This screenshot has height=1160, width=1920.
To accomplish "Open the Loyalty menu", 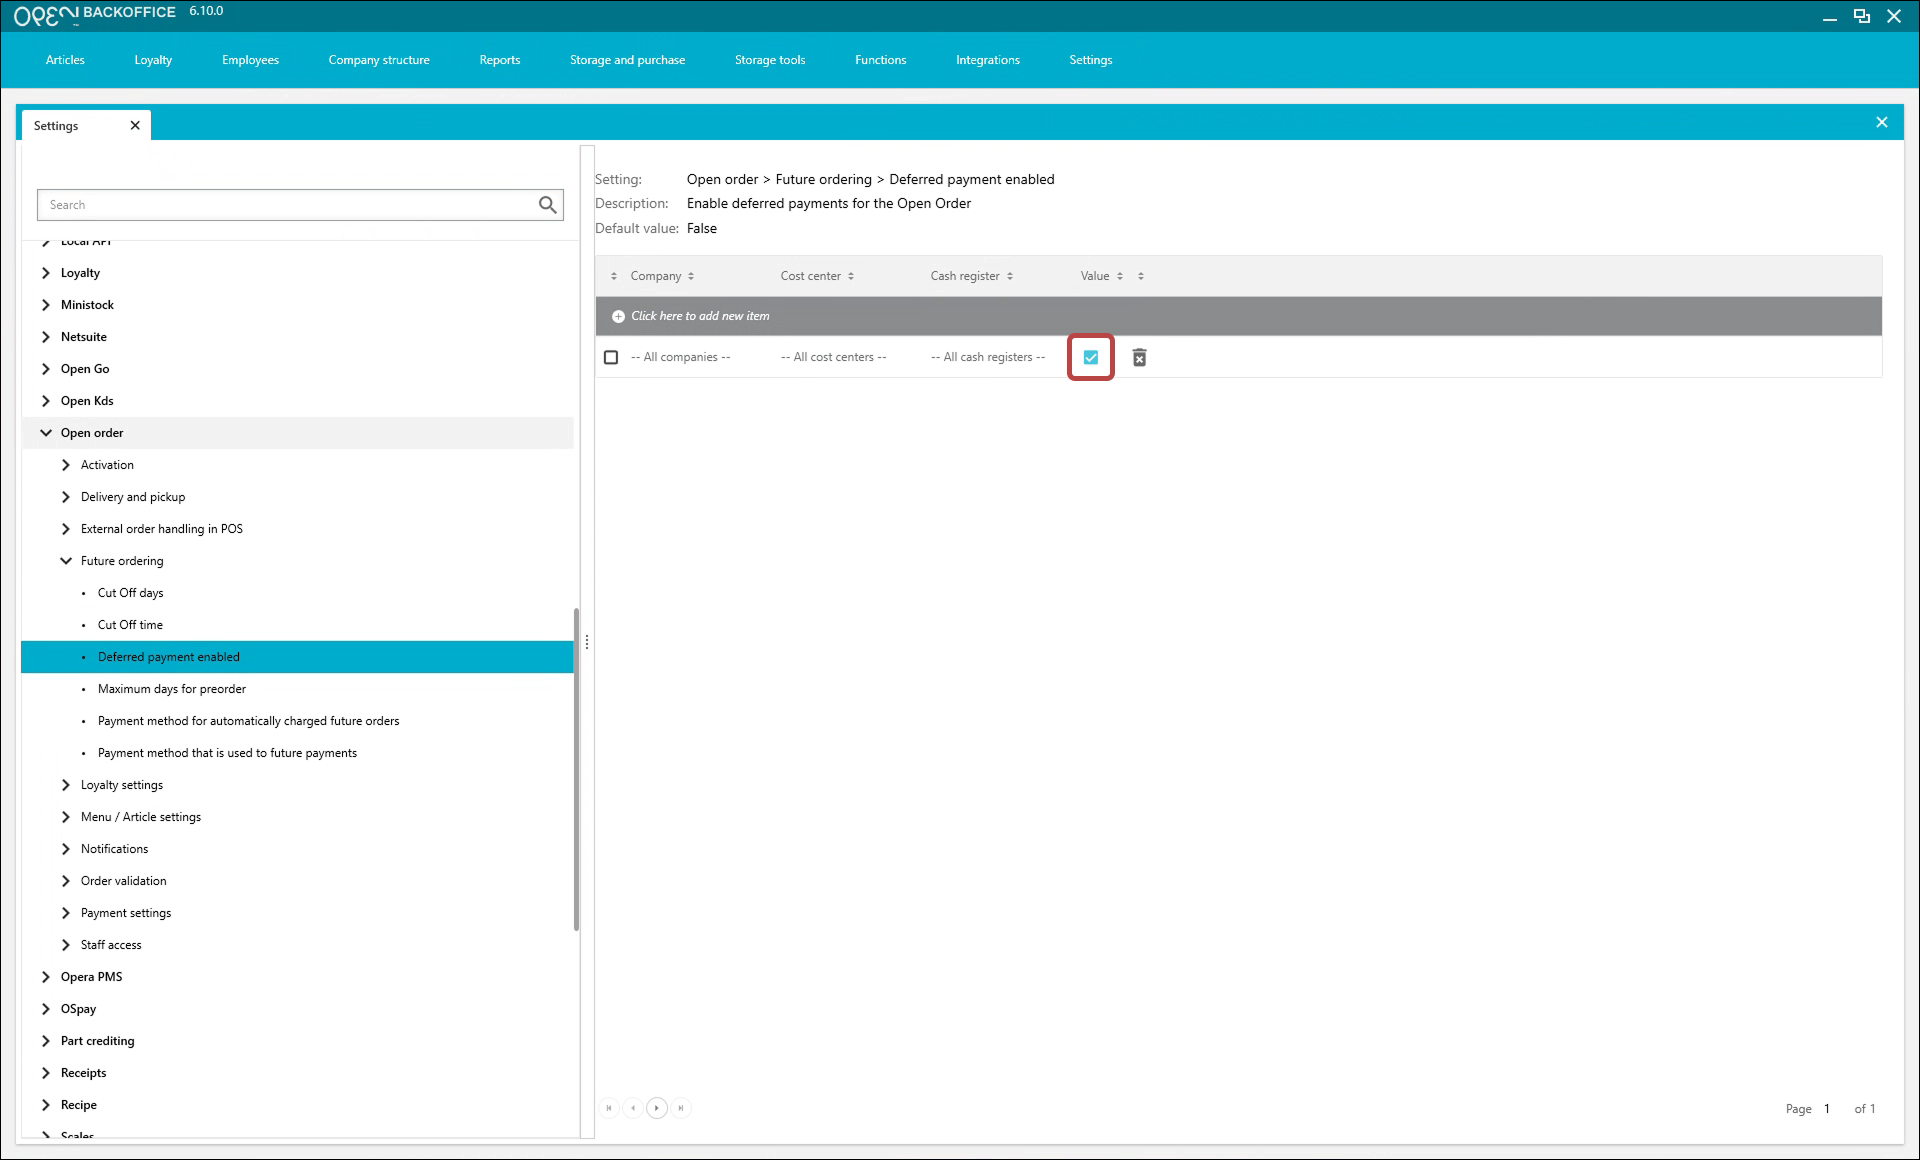I will pos(153,60).
